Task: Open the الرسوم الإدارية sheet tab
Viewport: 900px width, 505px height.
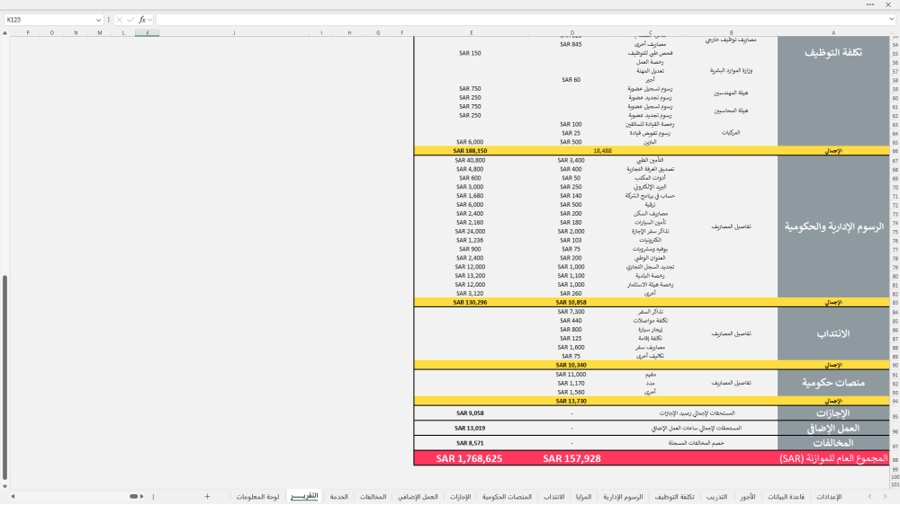Action: (623, 496)
